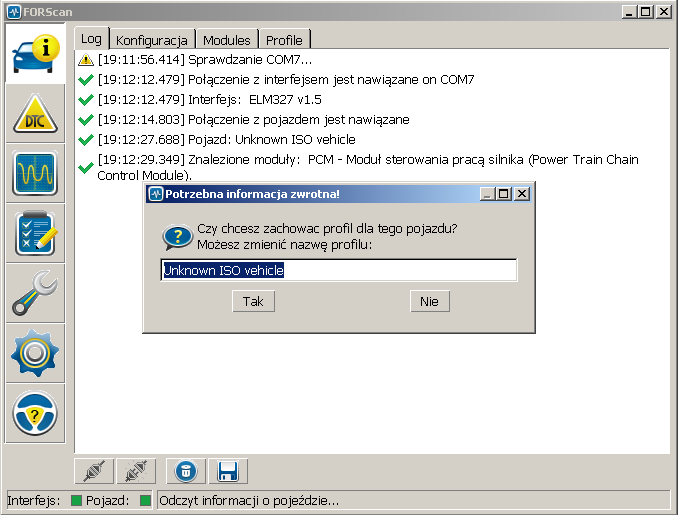Click the disconnect from vehicle plug button

point(135,471)
